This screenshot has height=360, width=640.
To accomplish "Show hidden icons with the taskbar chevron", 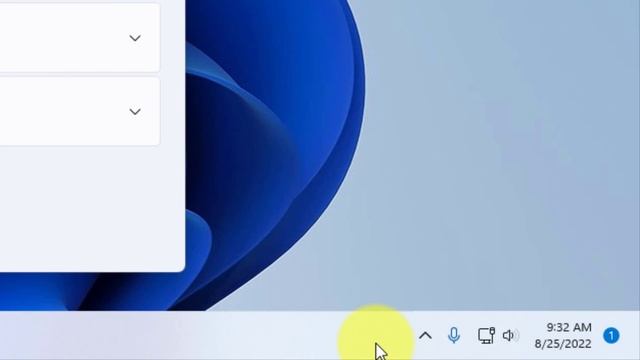I will 425,336.
